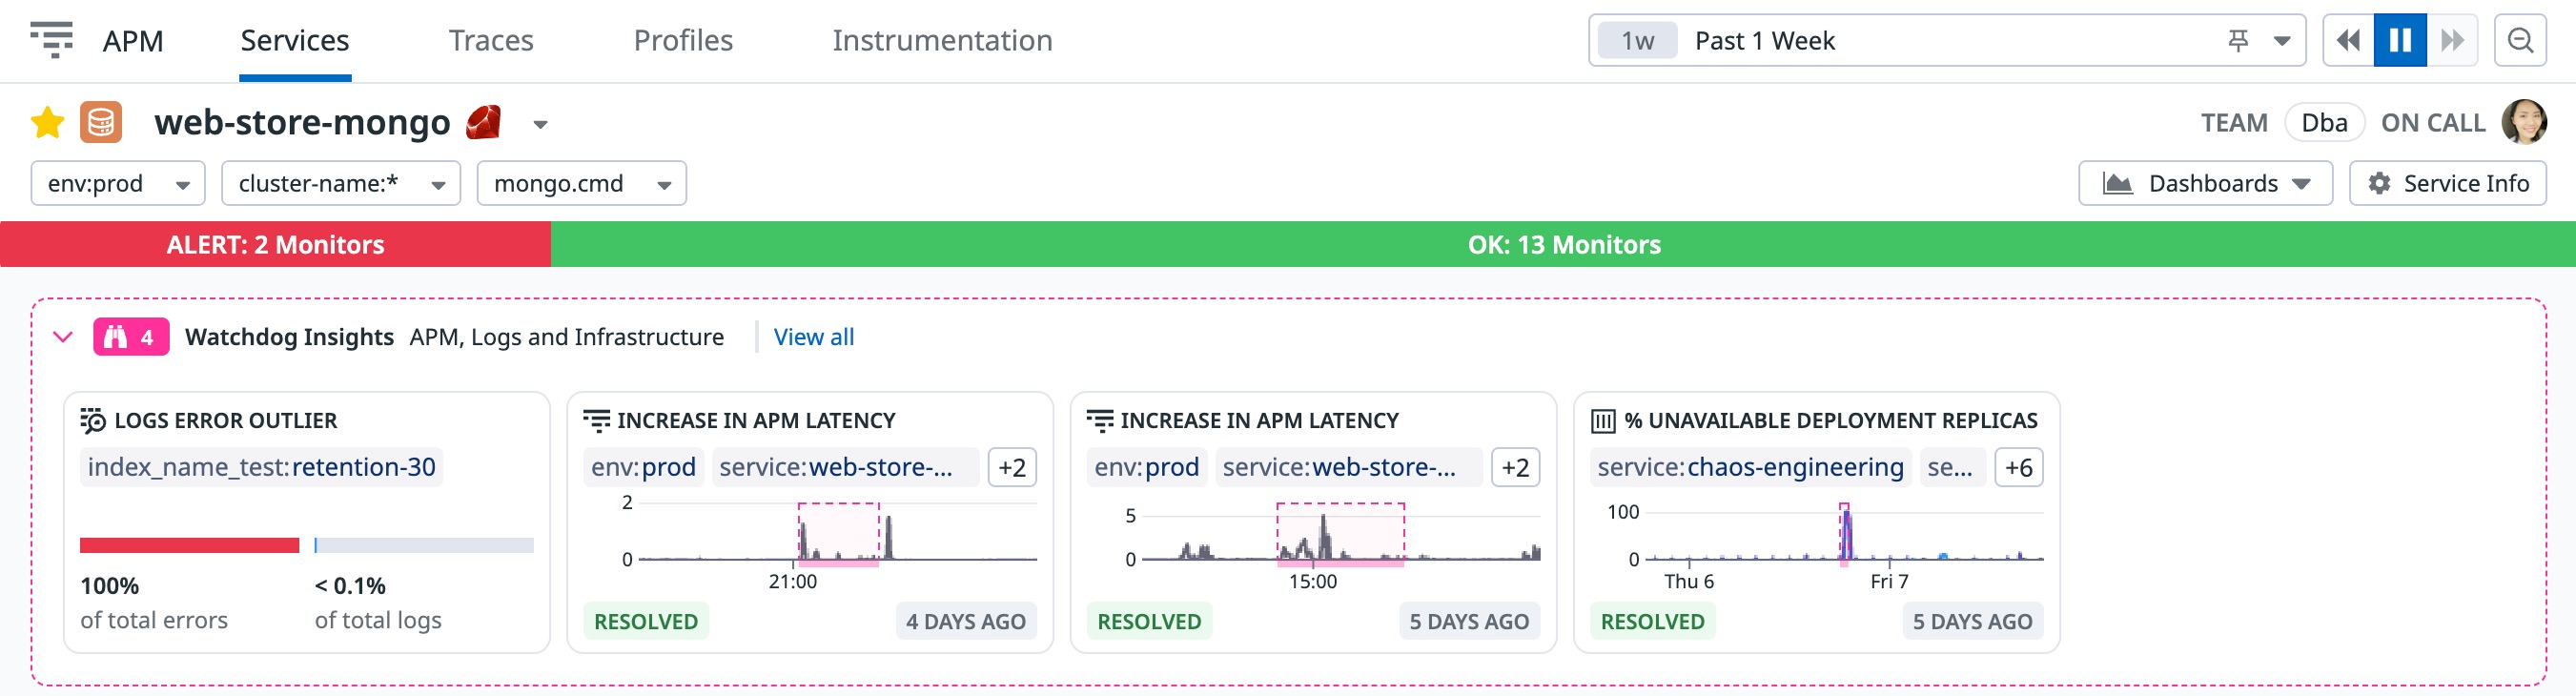Open the env:prod dropdown
2576x696 pixels.
coord(118,183)
